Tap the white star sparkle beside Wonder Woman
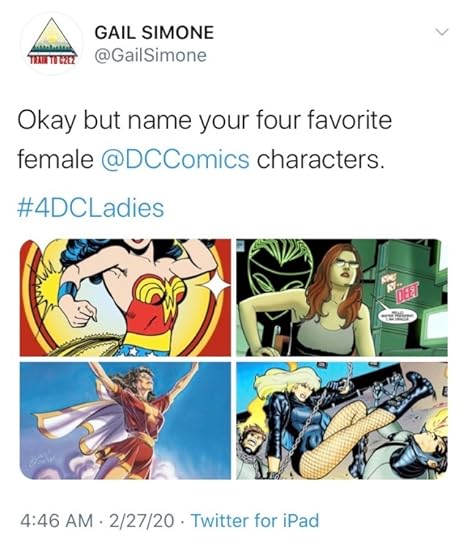The image size is (468, 540). (x=216, y=285)
